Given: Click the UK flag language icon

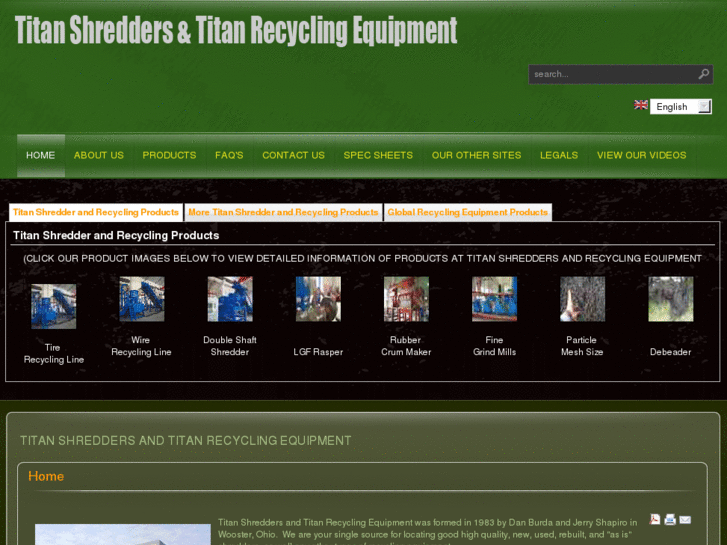Looking at the screenshot, I should pyautogui.click(x=641, y=105).
